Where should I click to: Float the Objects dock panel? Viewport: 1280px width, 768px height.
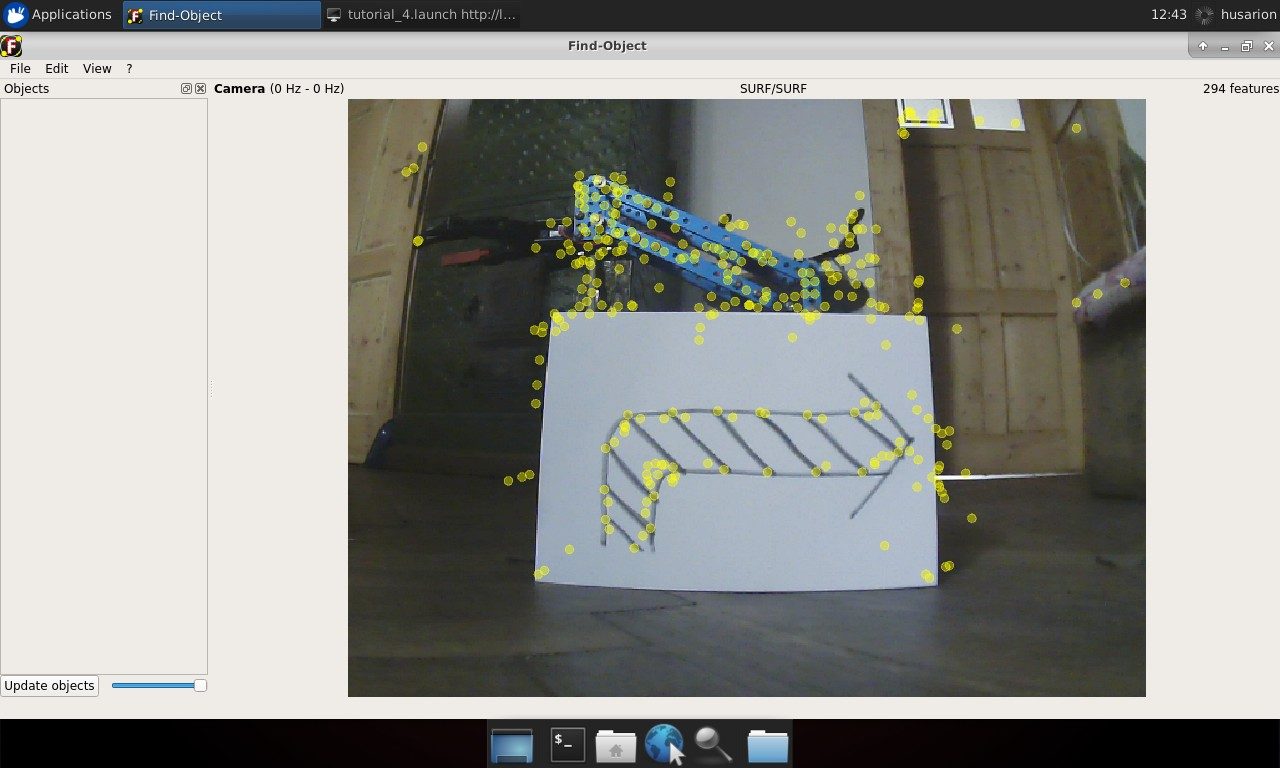186,88
